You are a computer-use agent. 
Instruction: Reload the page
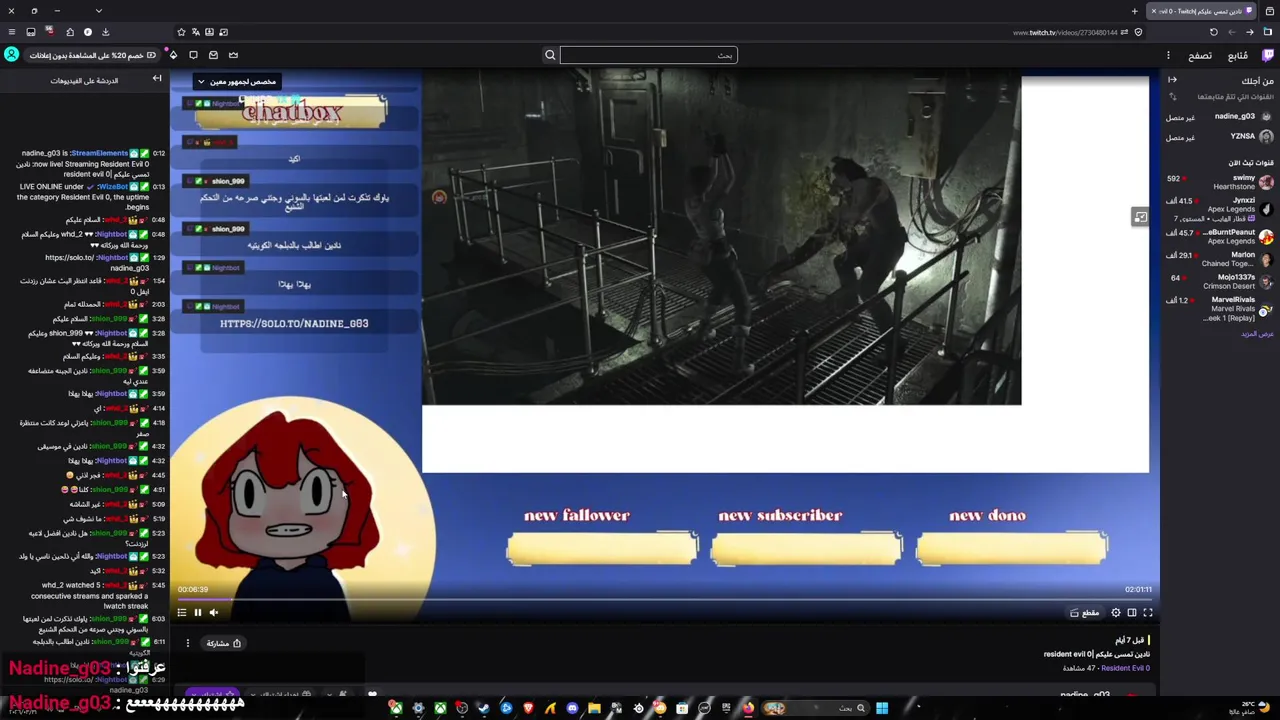(1214, 32)
